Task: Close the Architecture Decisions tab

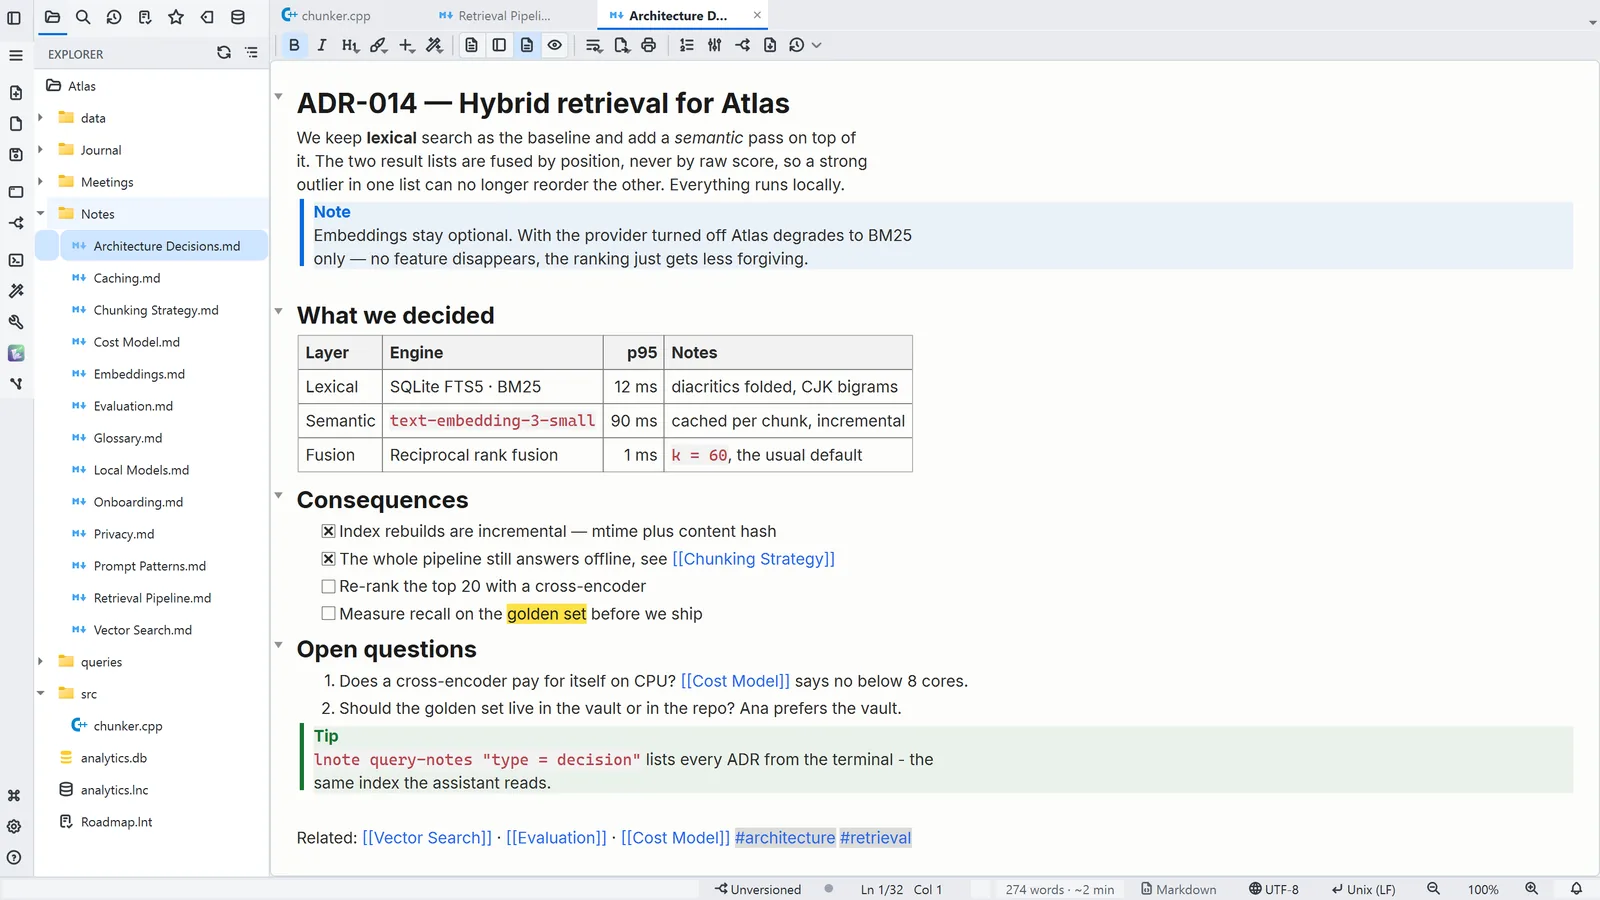Action: pos(757,15)
